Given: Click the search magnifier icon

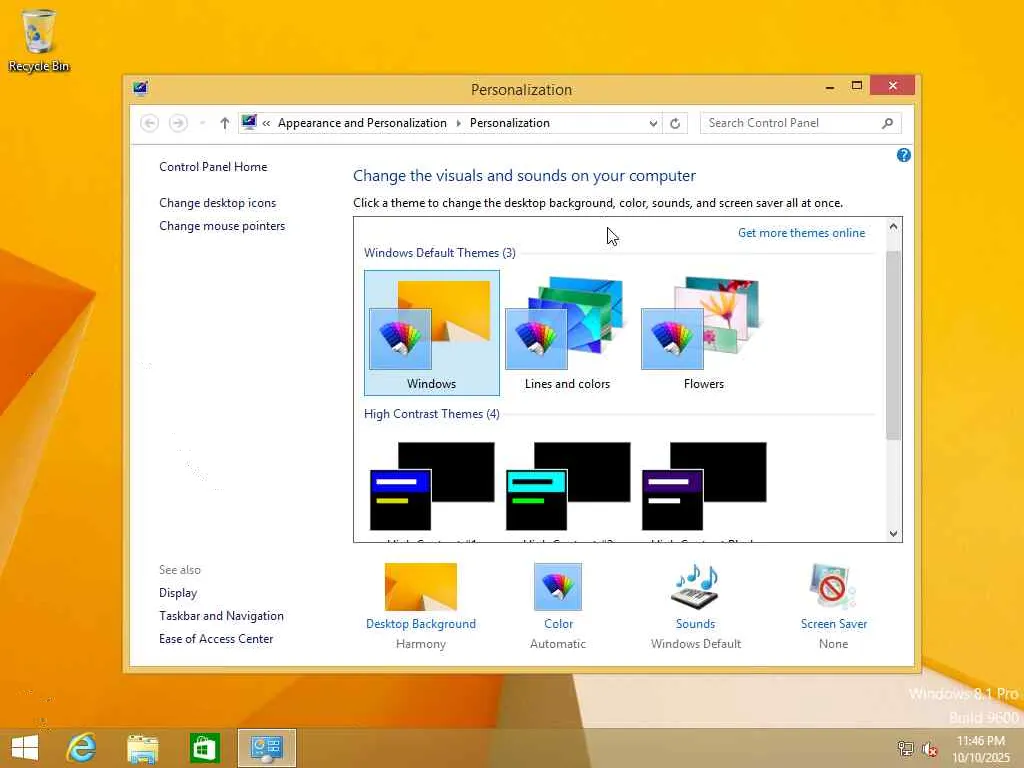Looking at the screenshot, I should 887,123.
